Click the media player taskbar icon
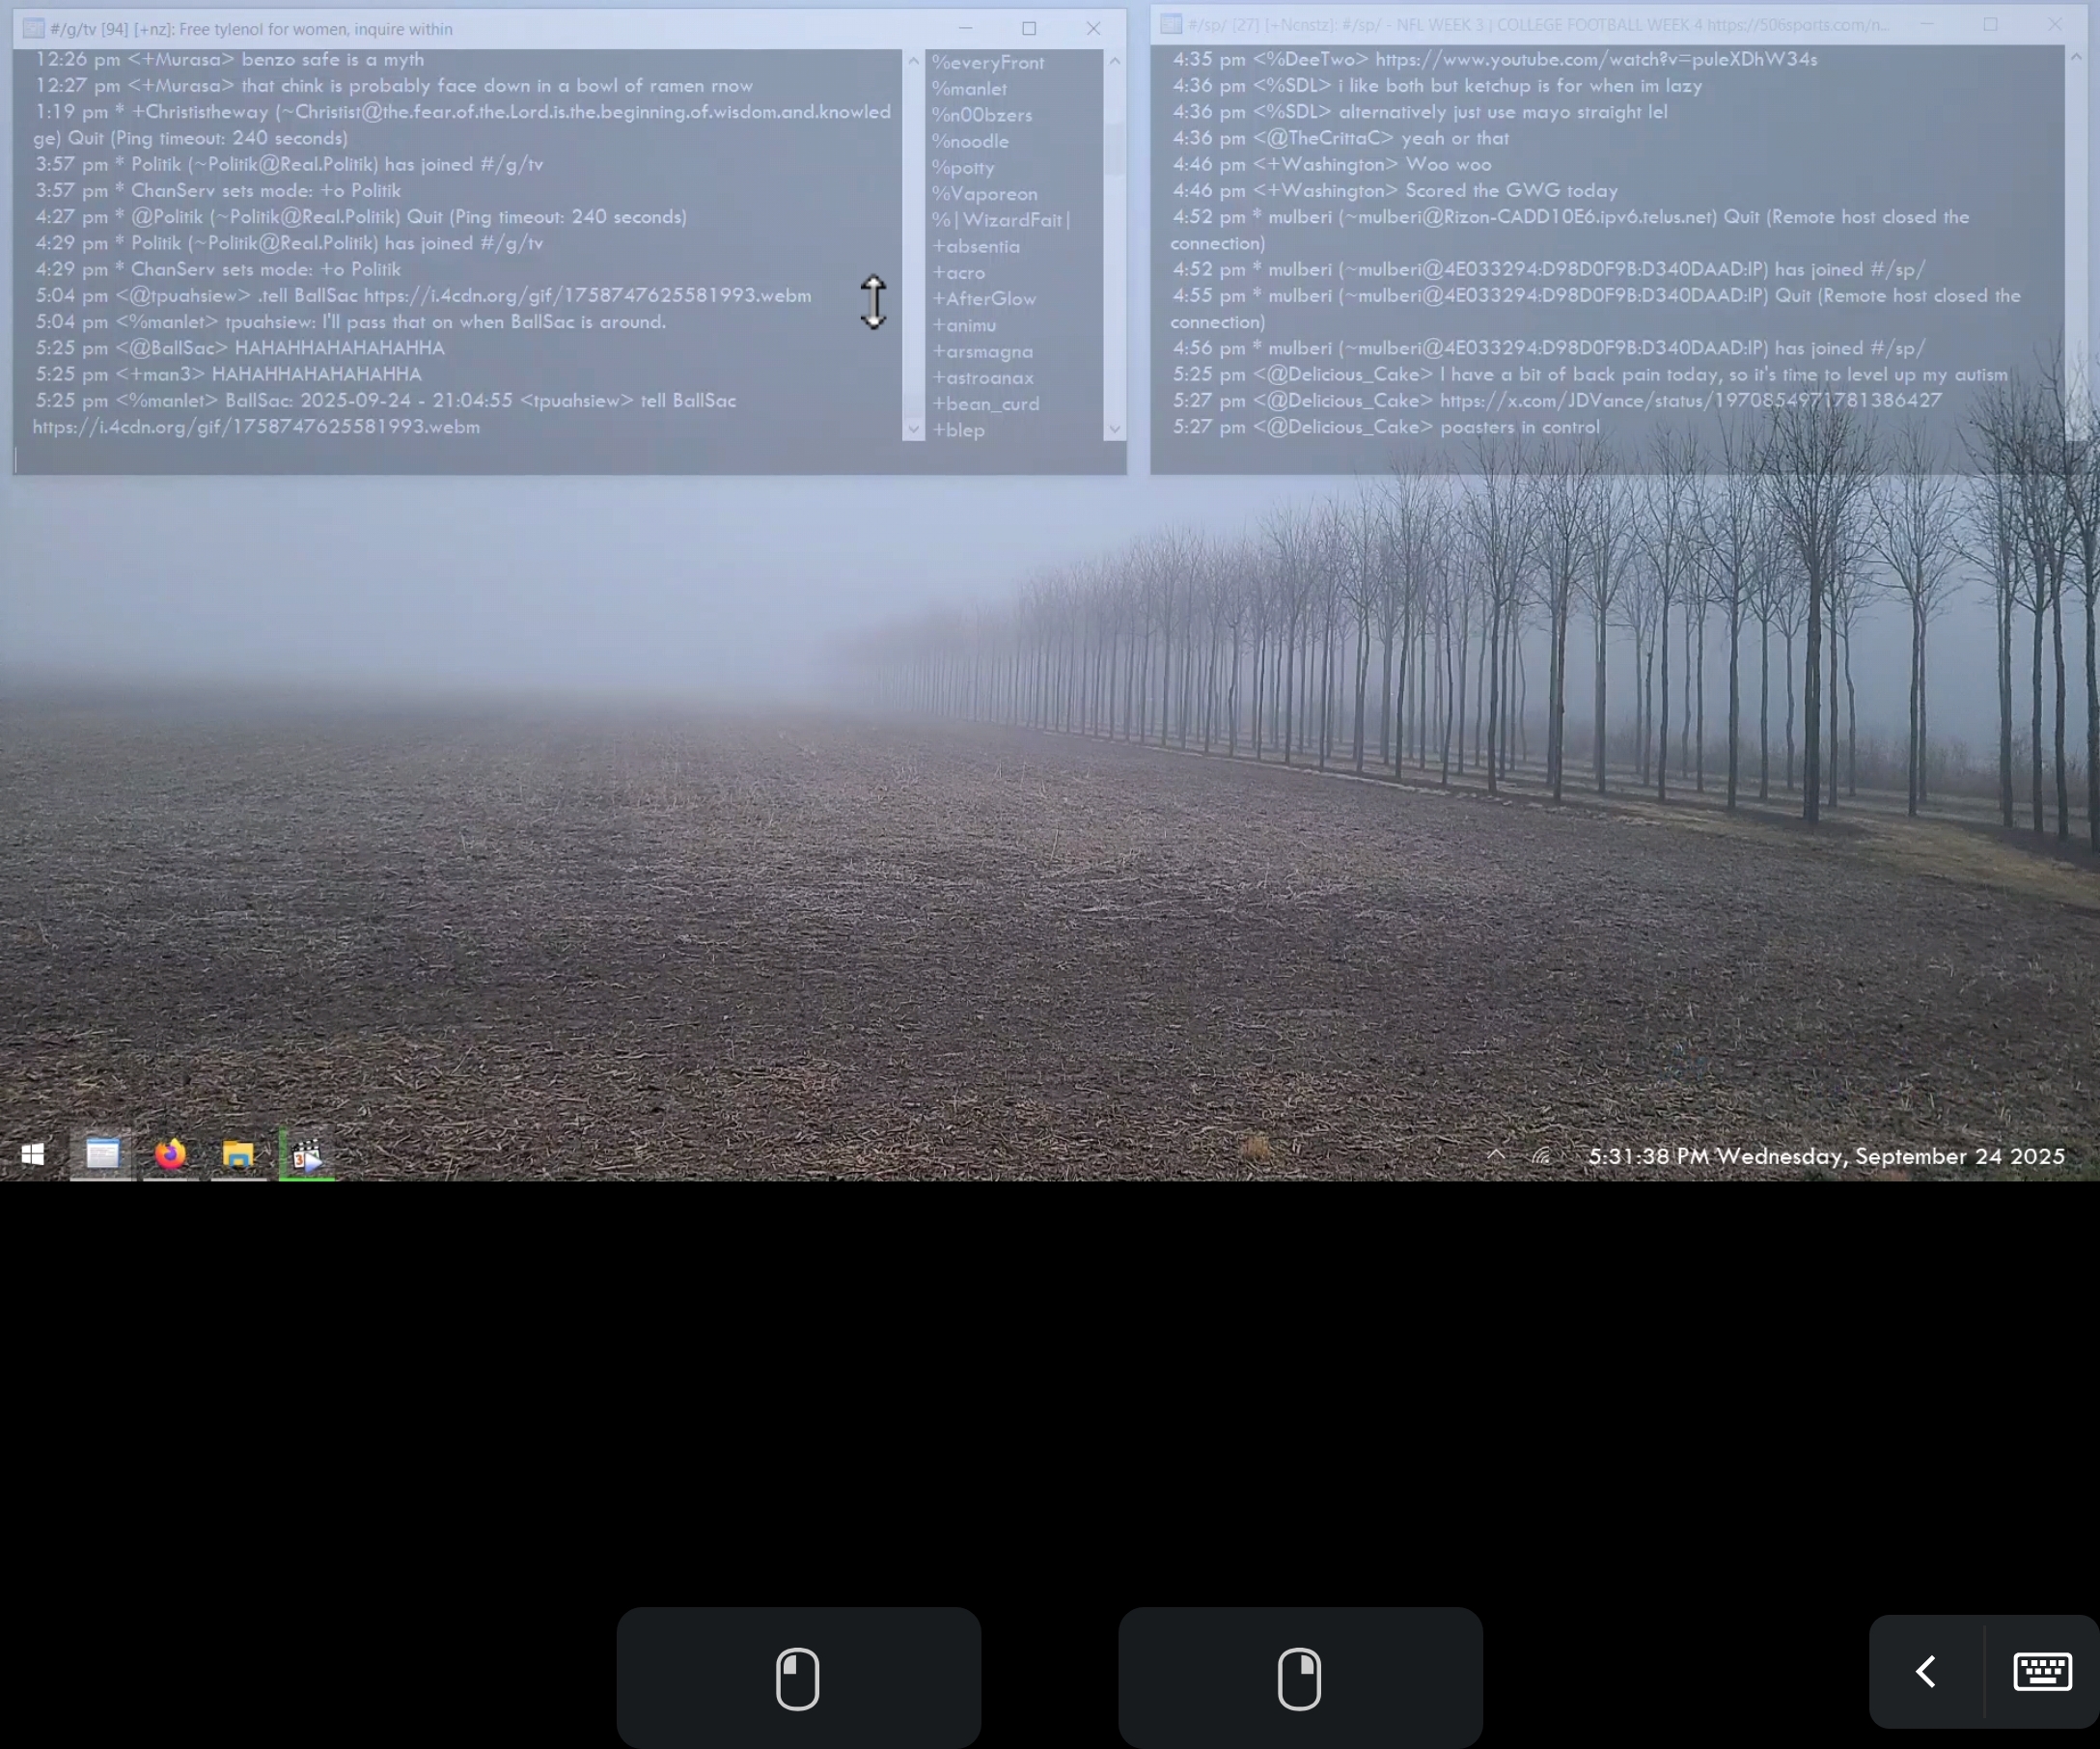The height and width of the screenshot is (1749, 2100). click(x=307, y=1155)
